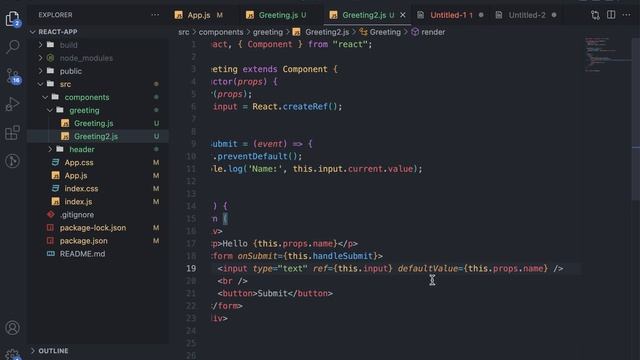
Task: Click the components breadcrumb
Action: 221,32
